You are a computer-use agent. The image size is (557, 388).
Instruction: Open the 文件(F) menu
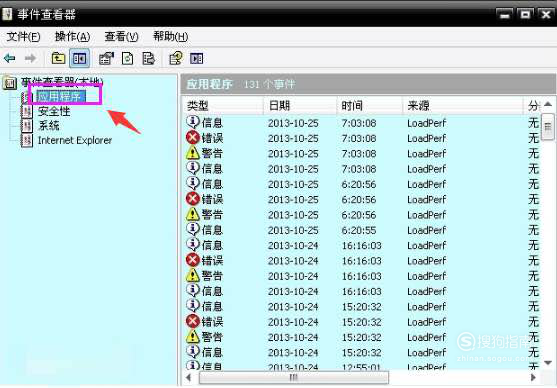23,37
